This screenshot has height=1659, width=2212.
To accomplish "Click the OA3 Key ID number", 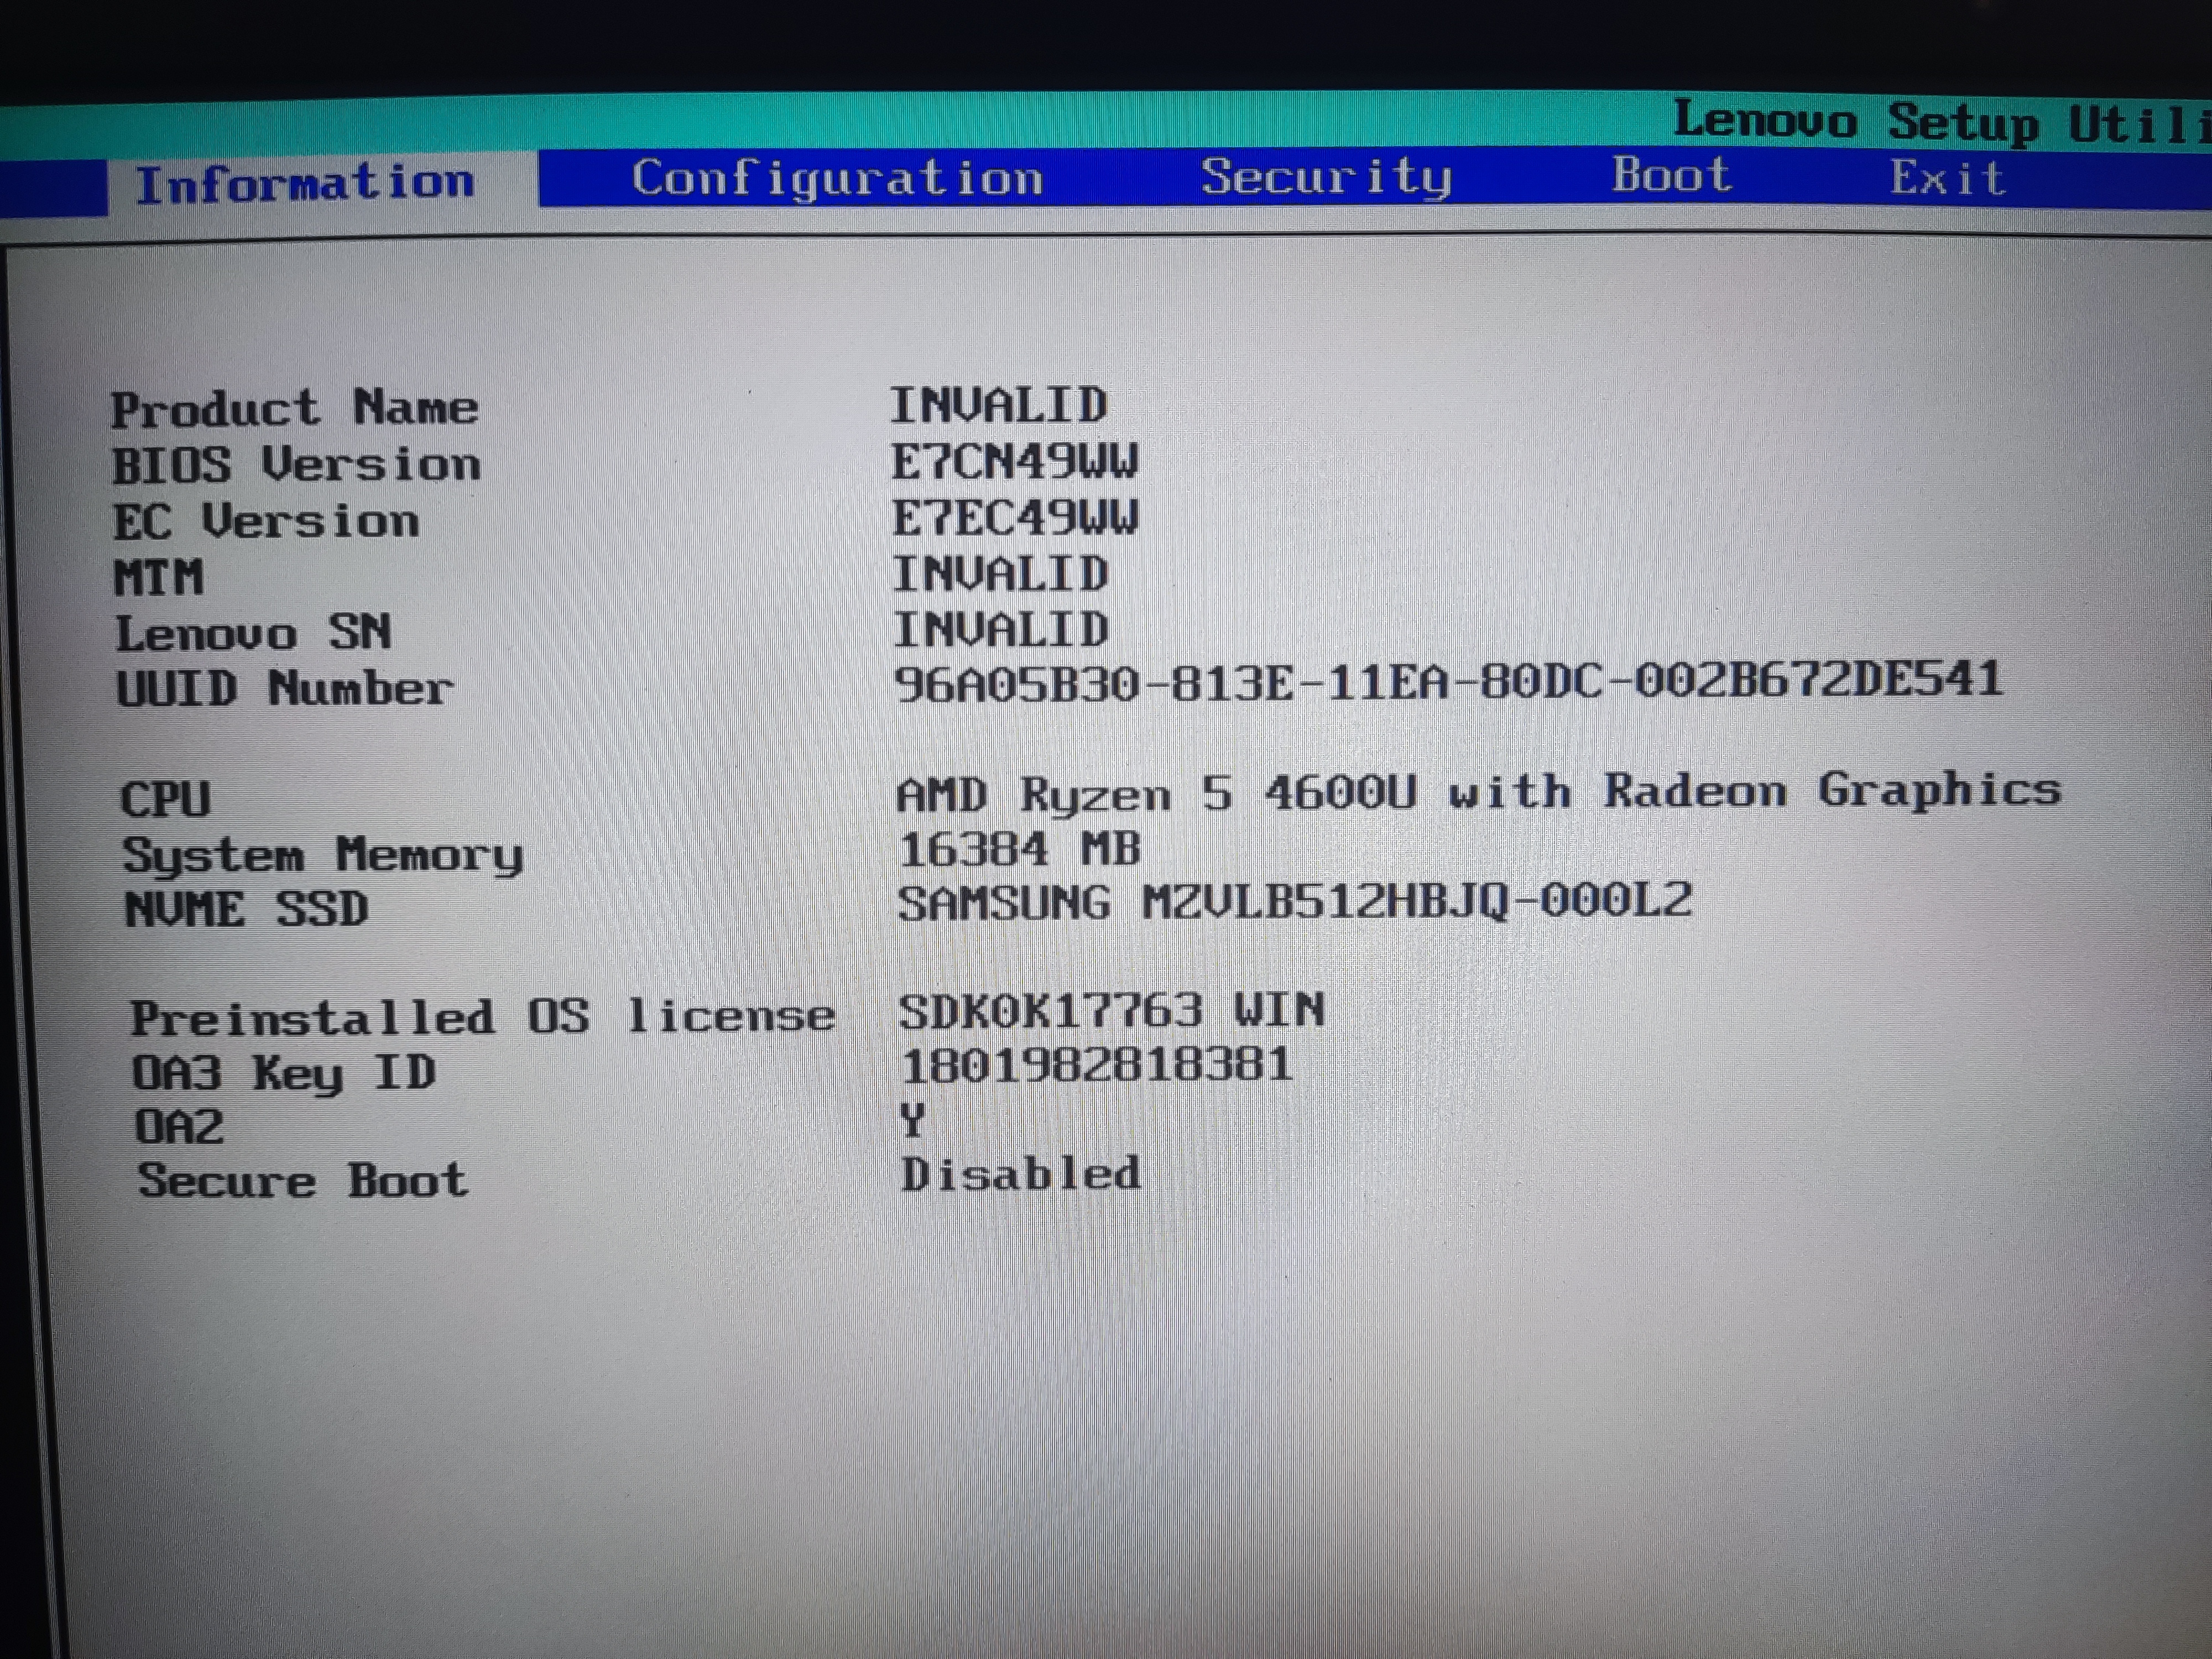I will 1096,1064.
